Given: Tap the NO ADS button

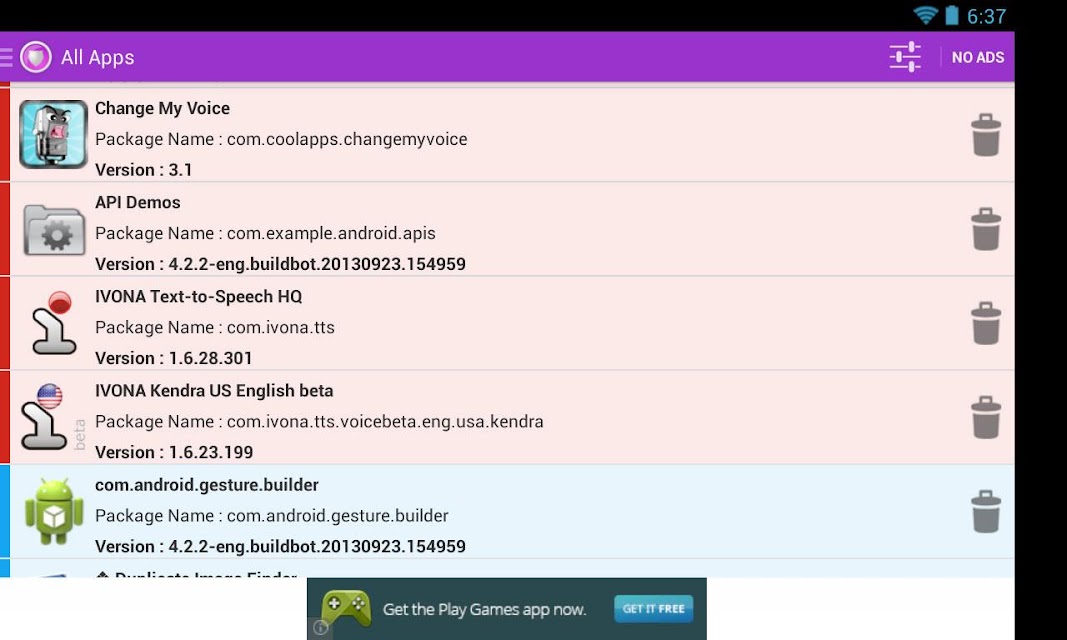Looking at the screenshot, I should 978,57.
